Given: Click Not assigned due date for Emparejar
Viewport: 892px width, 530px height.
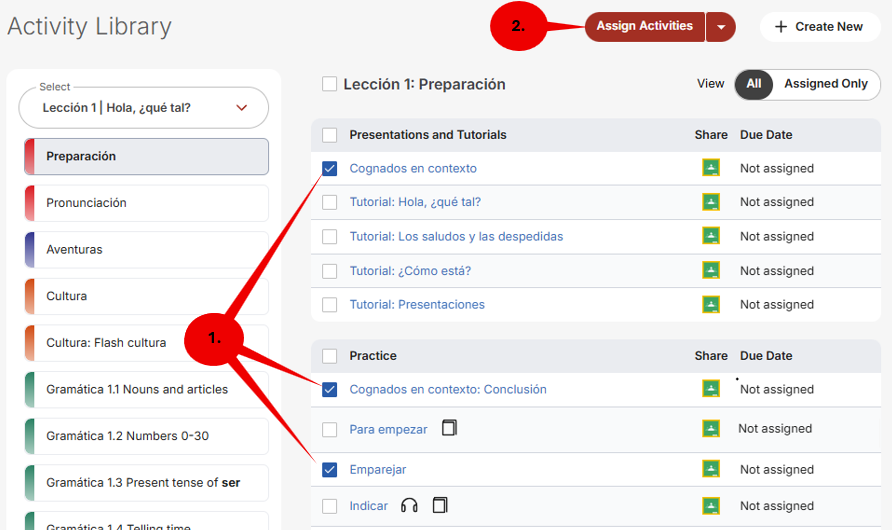Looking at the screenshot, I should tap(777, 470).
